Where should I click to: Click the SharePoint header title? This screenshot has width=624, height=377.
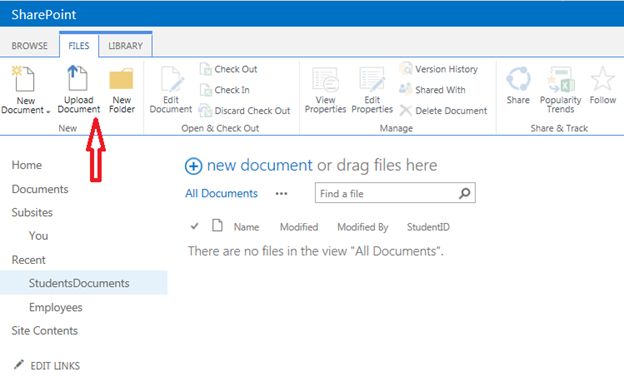[x=44, y=15]
